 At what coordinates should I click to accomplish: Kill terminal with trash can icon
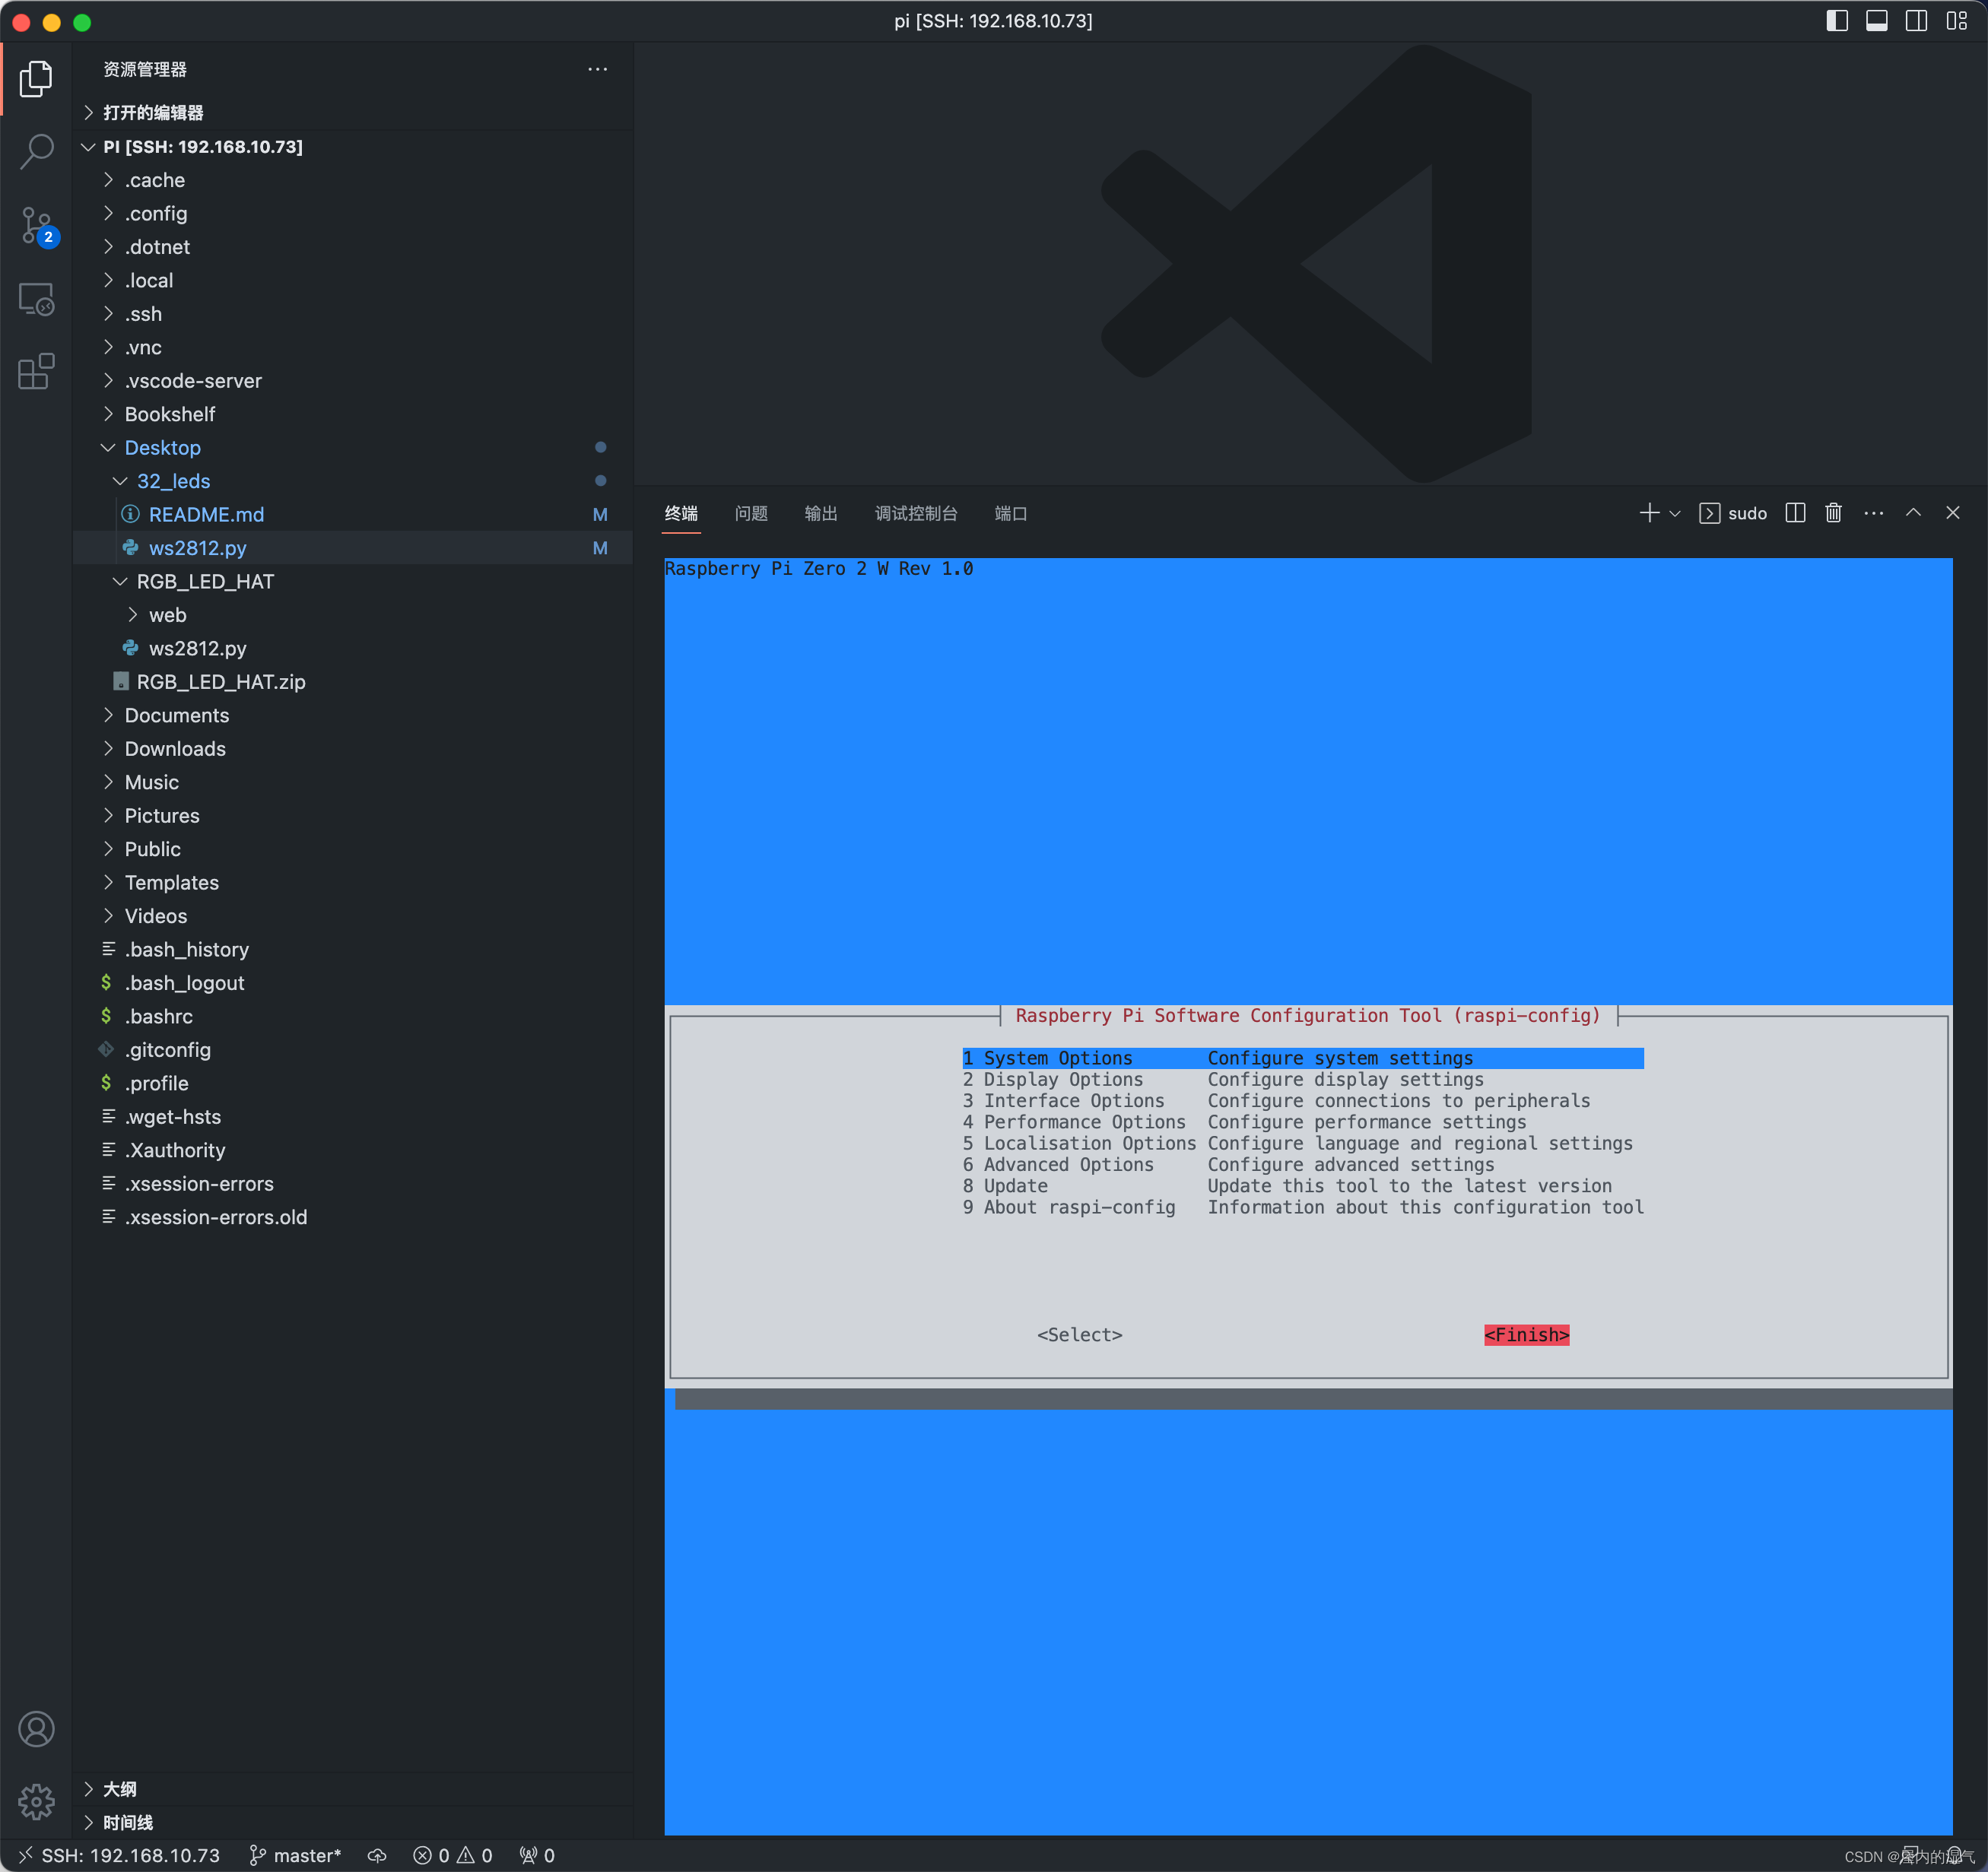pyautogui.click(x=1833, y=513)
